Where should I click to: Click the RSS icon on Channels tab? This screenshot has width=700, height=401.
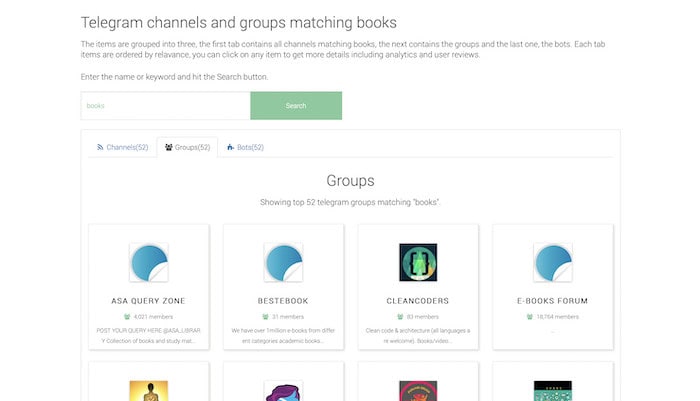coord(100,147)
